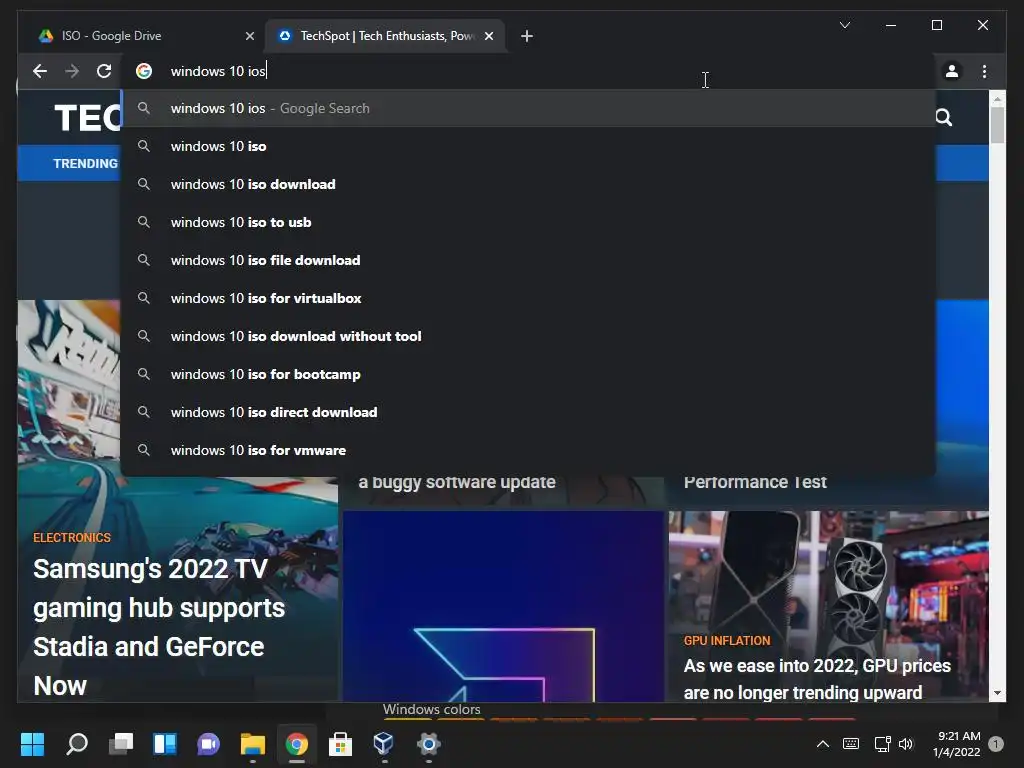Screen dimensions: 1024x768
Task: Open network status tray icon
Action: (x=882, y=744)
